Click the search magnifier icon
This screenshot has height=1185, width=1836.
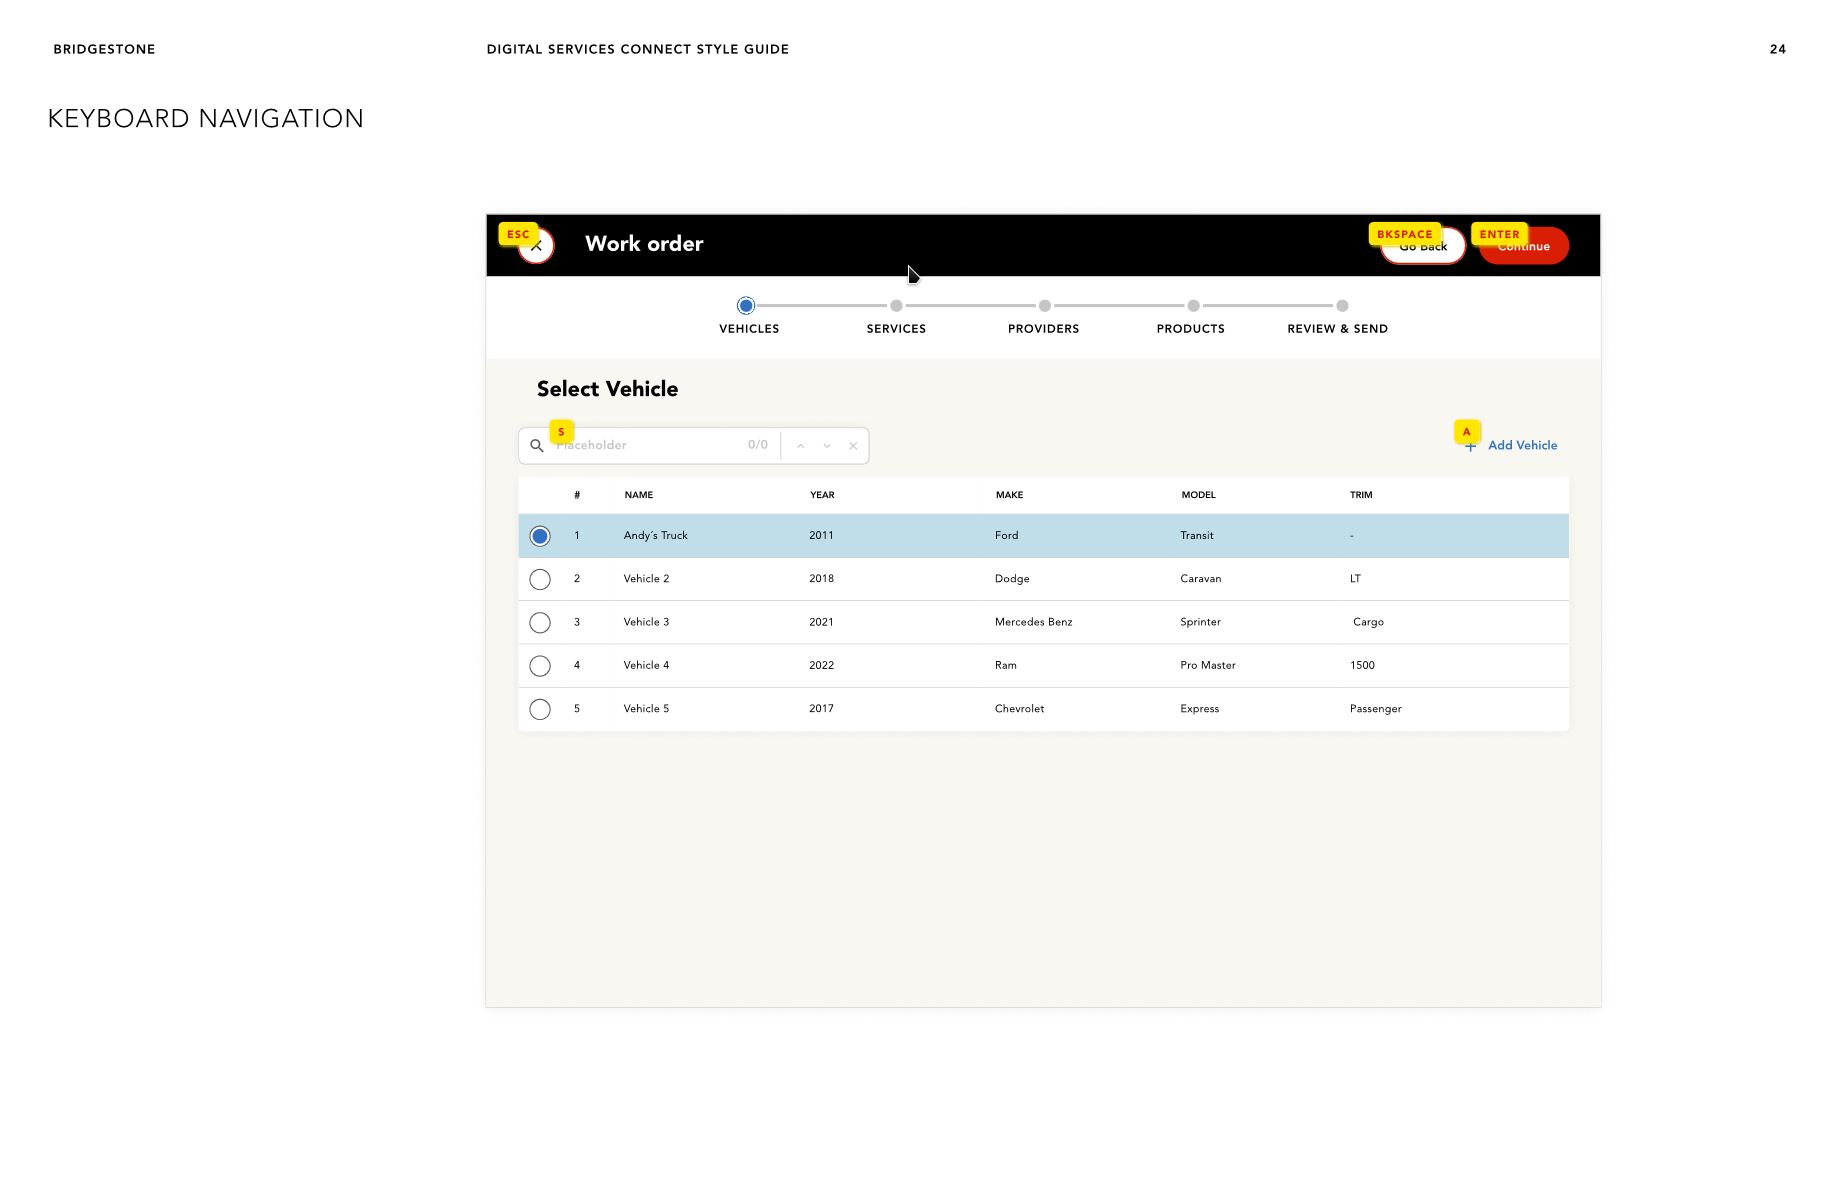pos(537,446)
